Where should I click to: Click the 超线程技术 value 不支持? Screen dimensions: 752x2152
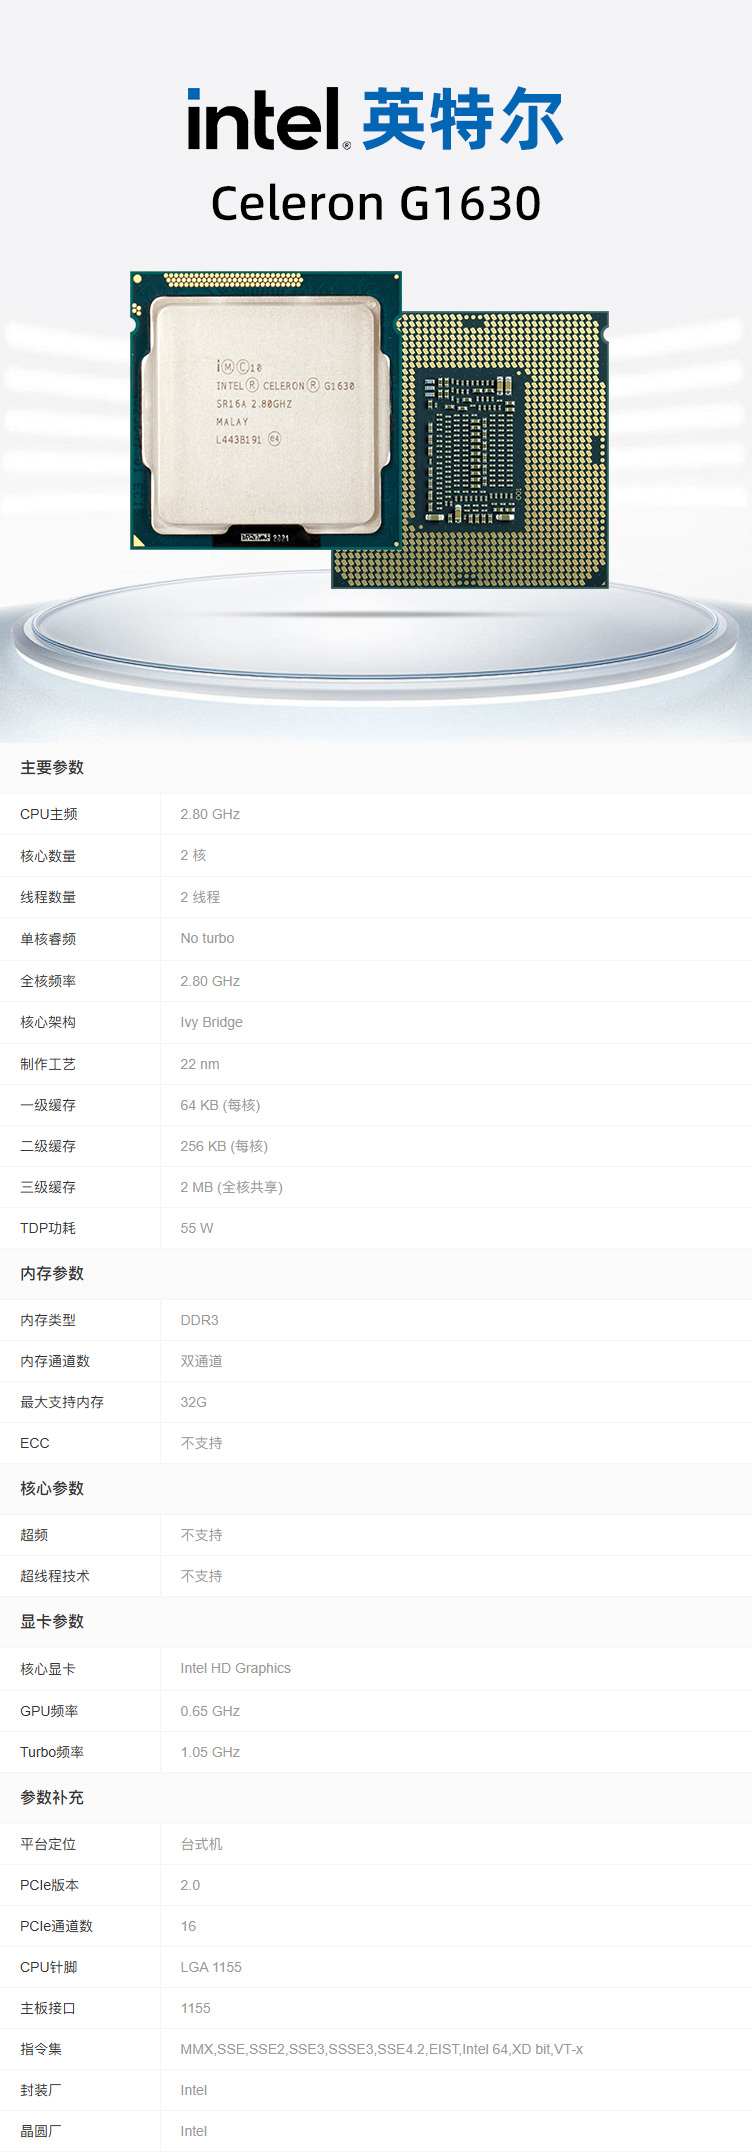[x=201, y=1576]
